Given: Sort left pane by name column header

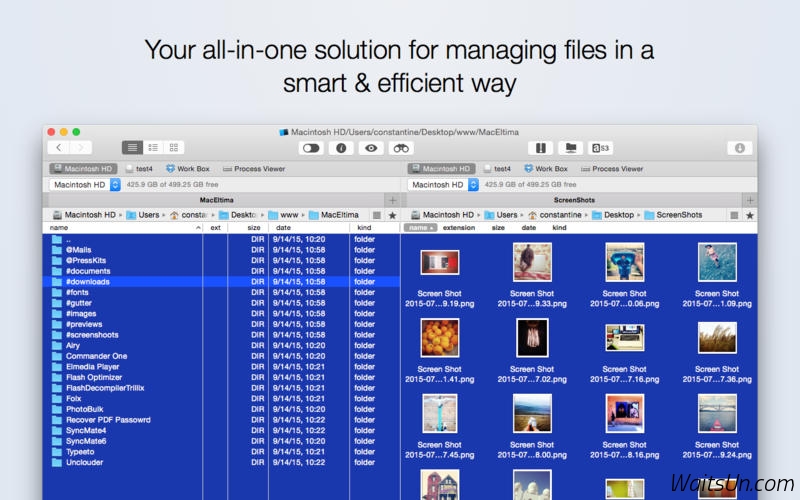Looking at the screenshot, I should [120, 228].
